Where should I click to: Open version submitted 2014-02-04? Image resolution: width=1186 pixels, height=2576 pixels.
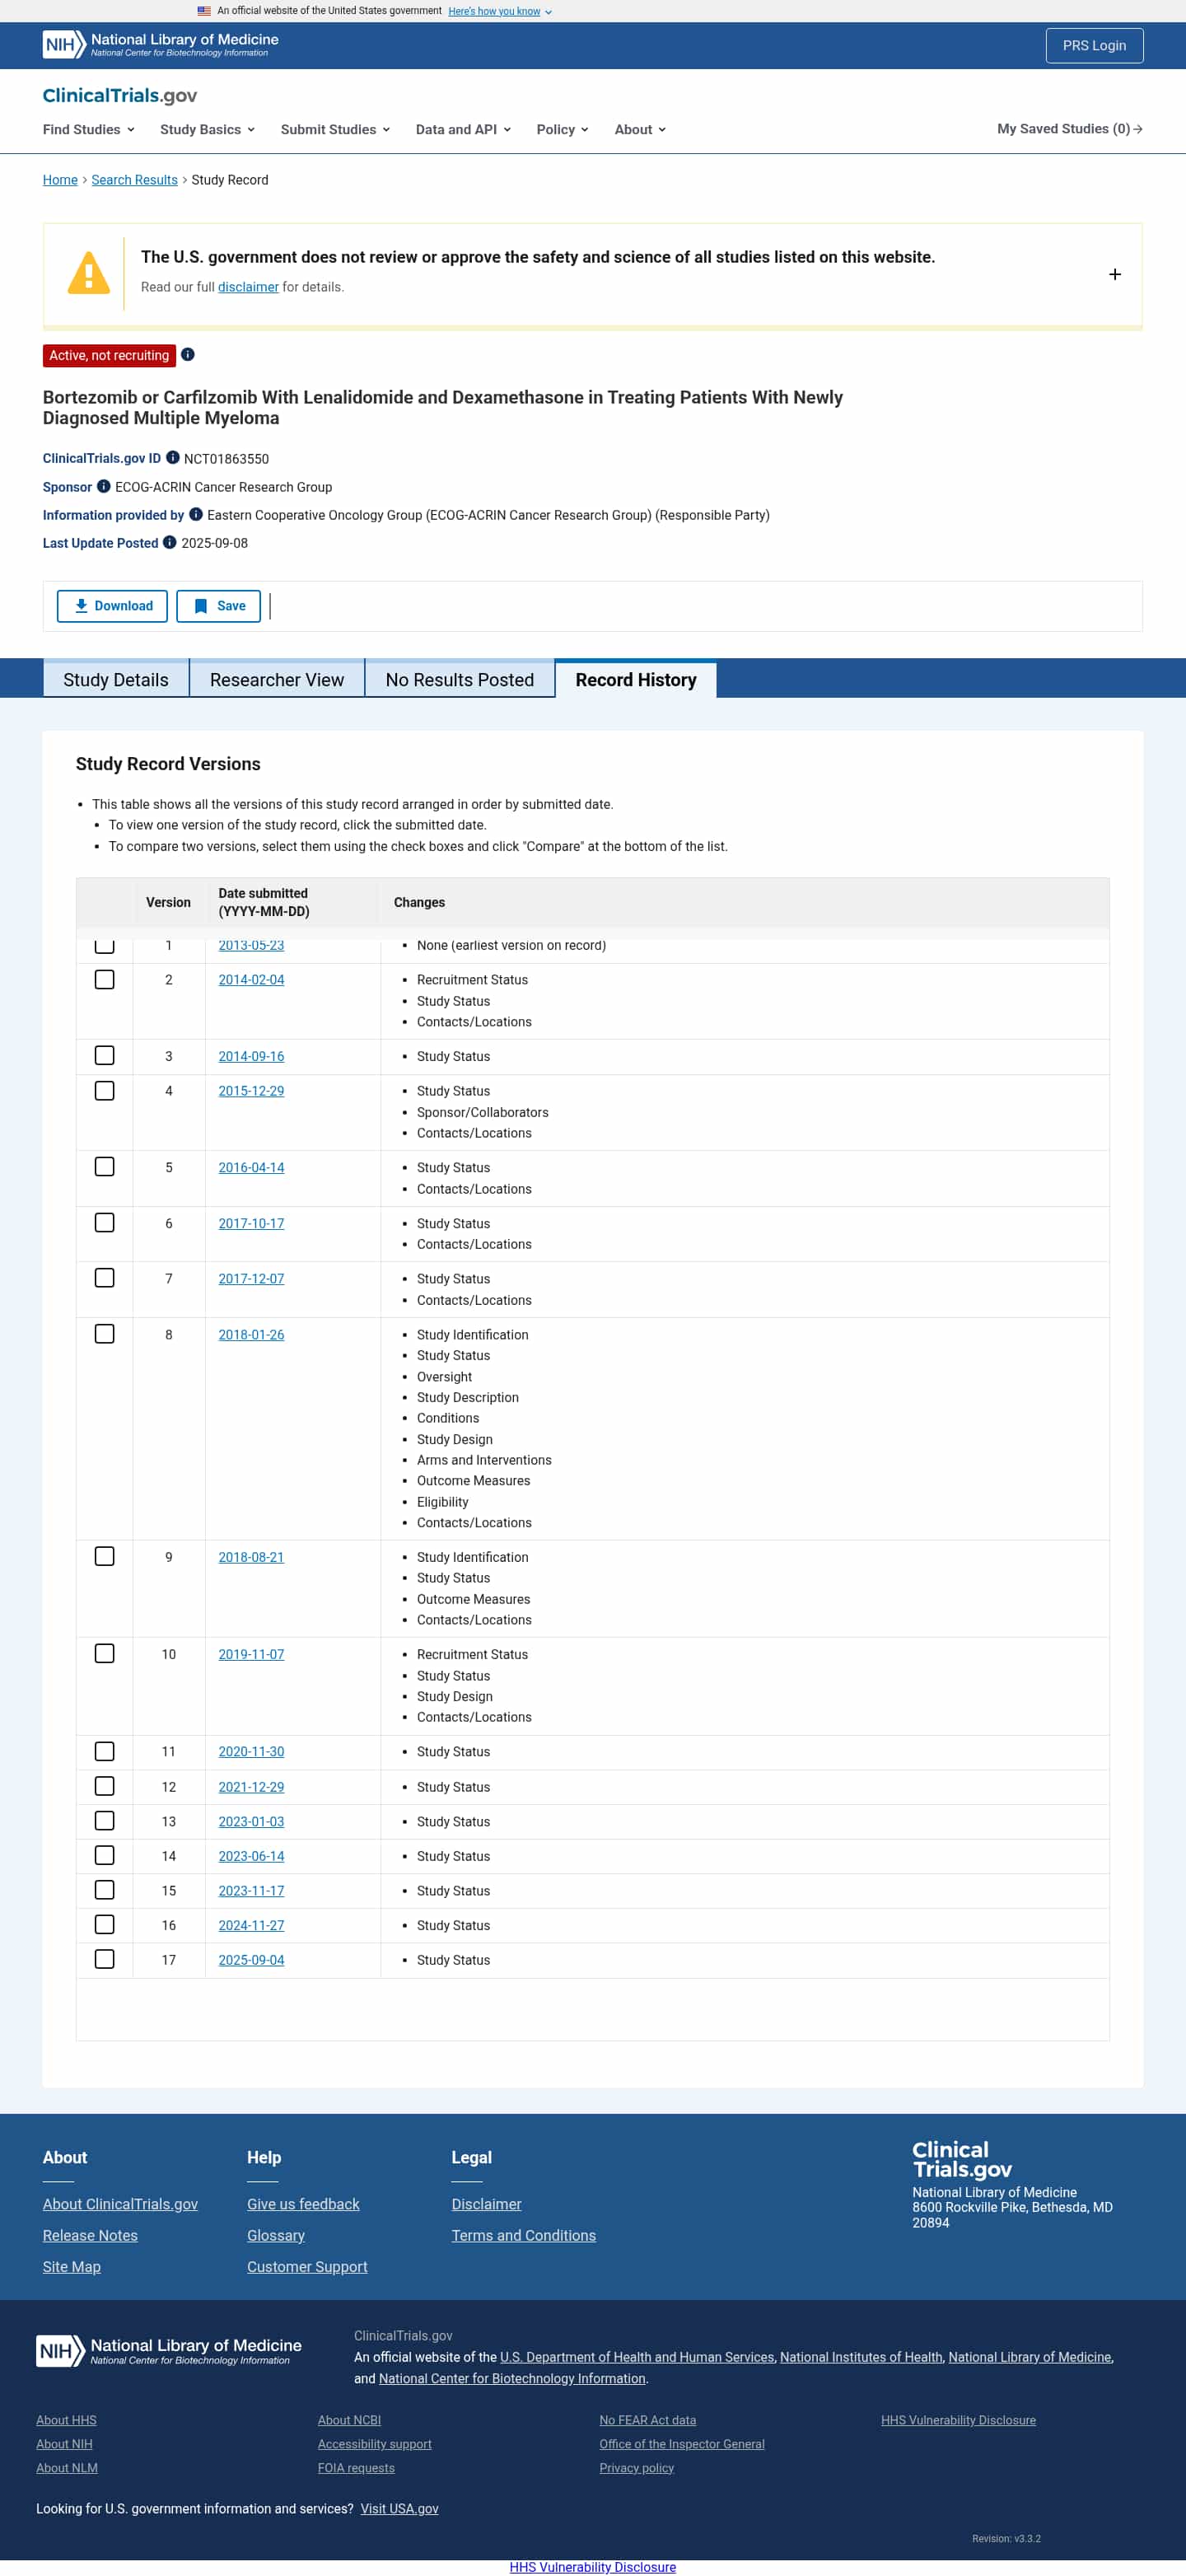tap(251, 980)
